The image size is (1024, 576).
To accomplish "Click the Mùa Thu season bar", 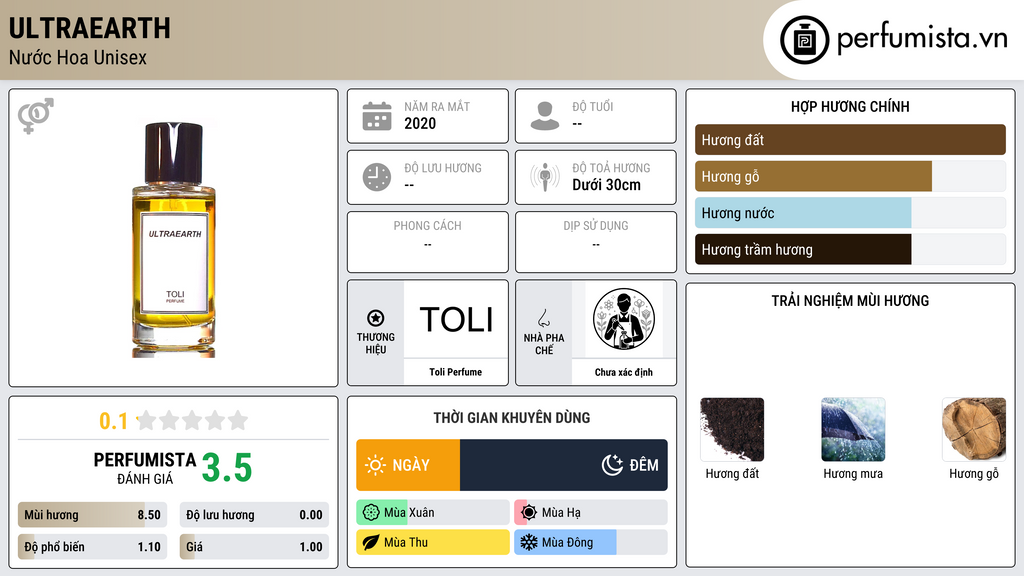I will (x=433, y=542).
